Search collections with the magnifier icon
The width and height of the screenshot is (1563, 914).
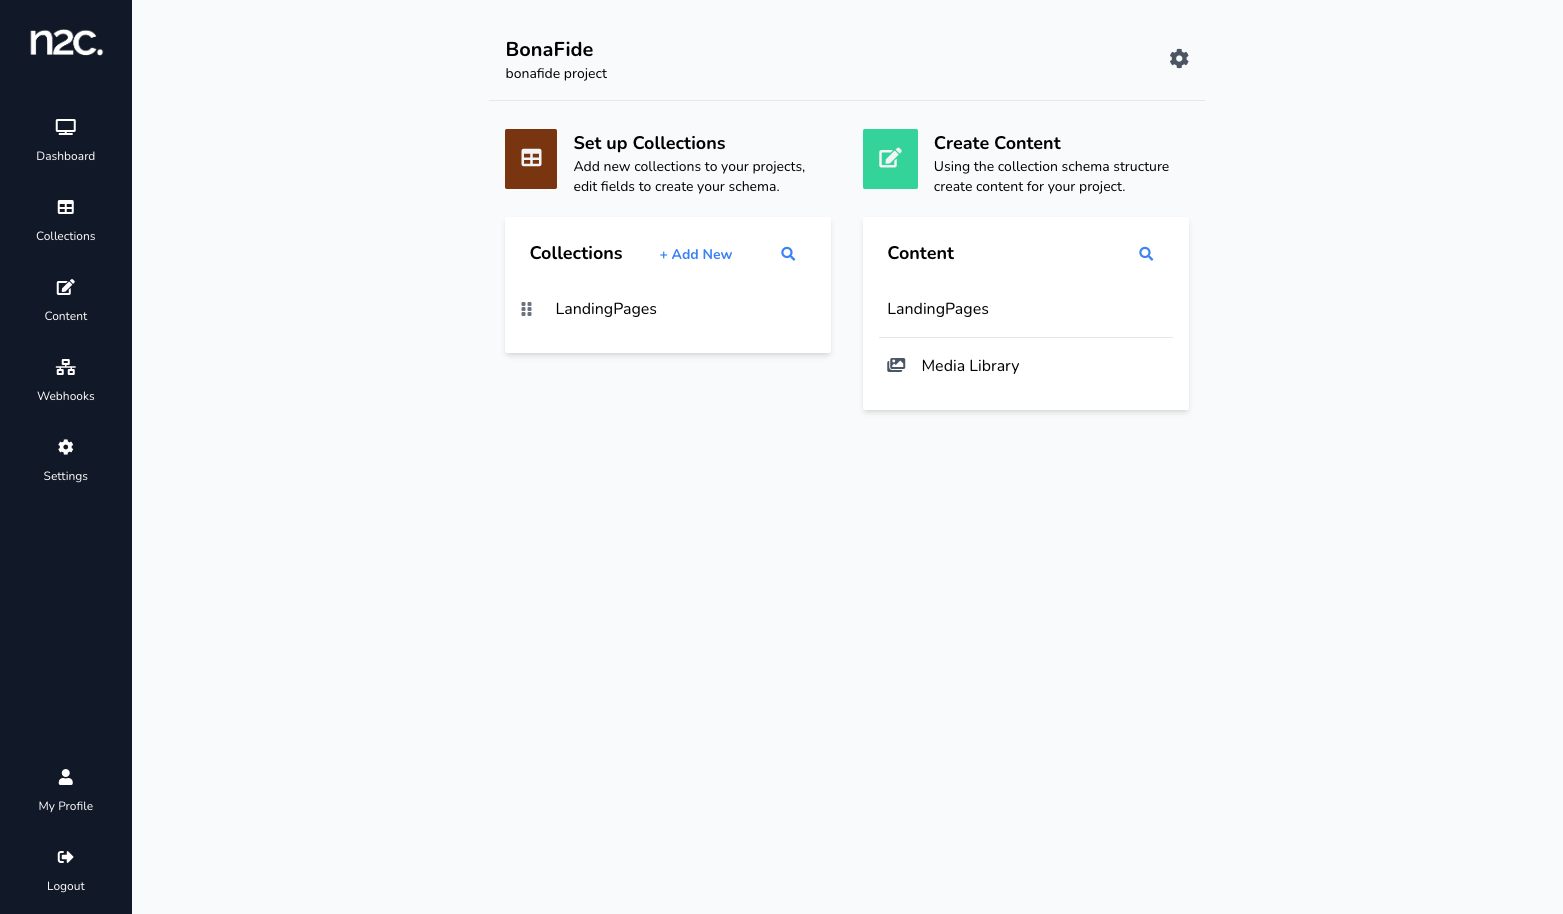788,254
